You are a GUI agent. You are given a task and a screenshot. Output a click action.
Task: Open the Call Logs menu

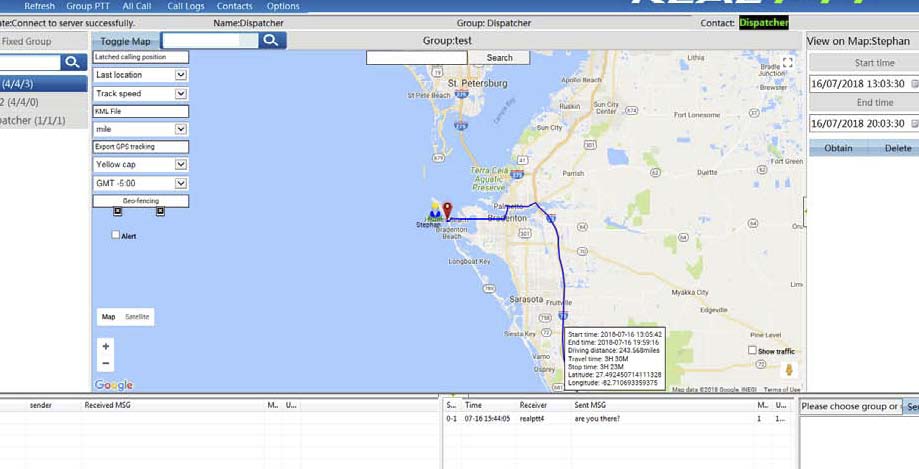[x=186, y=6]
